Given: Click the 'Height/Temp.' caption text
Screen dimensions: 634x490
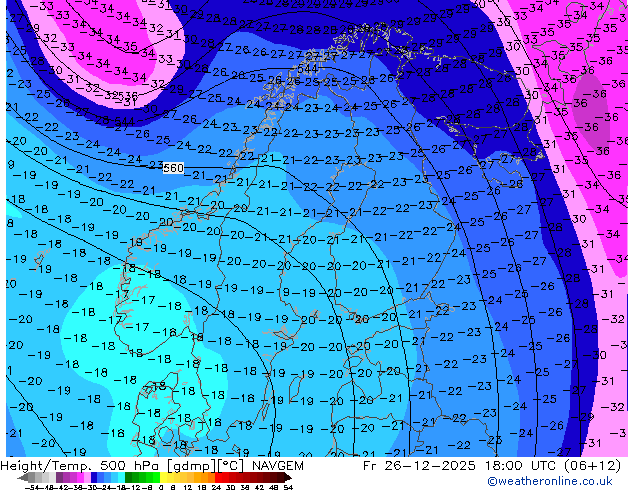Looking at the screenshot, I should (45, 466).
